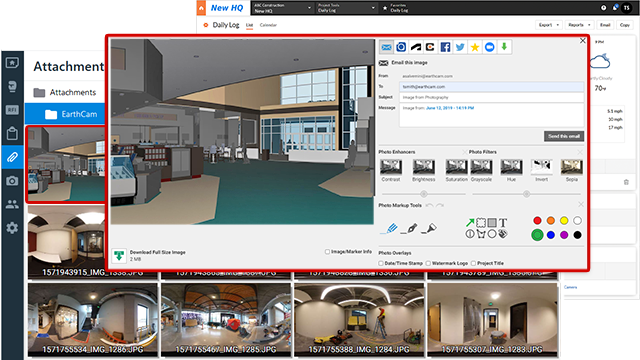Screen dimensions: 640x360
Task: Click green Download Full Size Image icon
Action: [119, 256]
